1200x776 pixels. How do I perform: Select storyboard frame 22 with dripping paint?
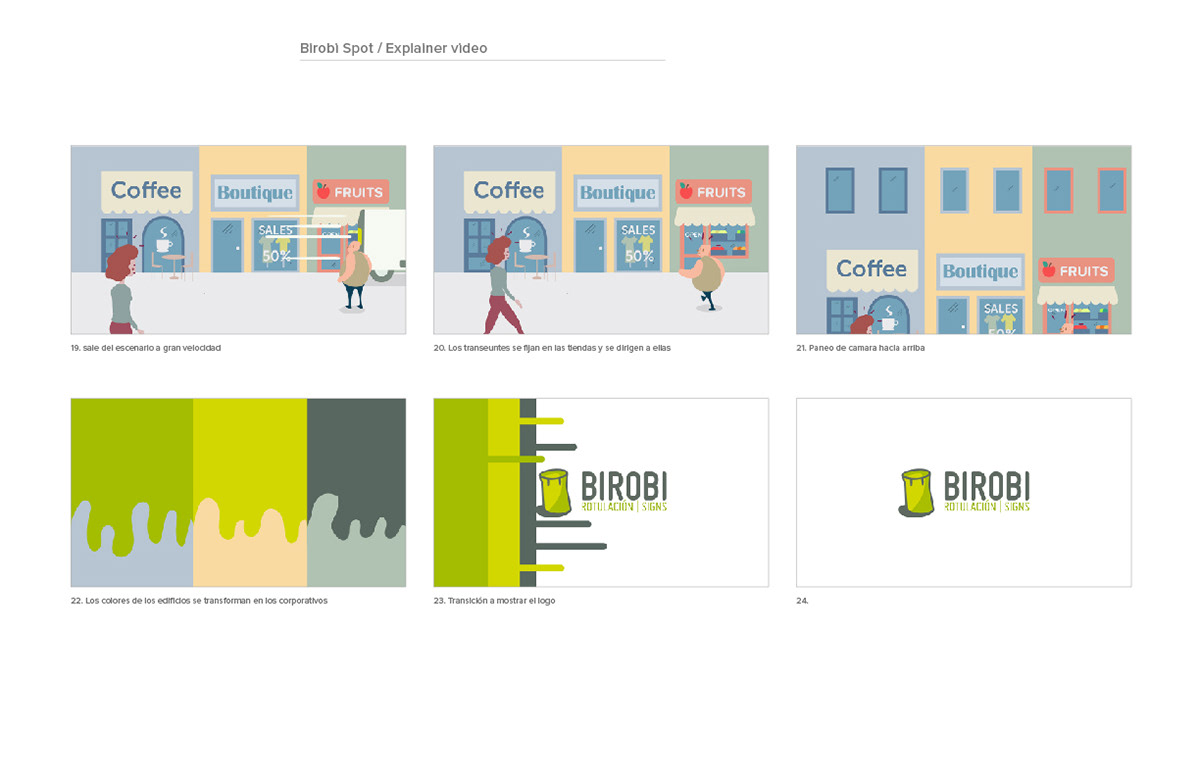click(238, 493)
